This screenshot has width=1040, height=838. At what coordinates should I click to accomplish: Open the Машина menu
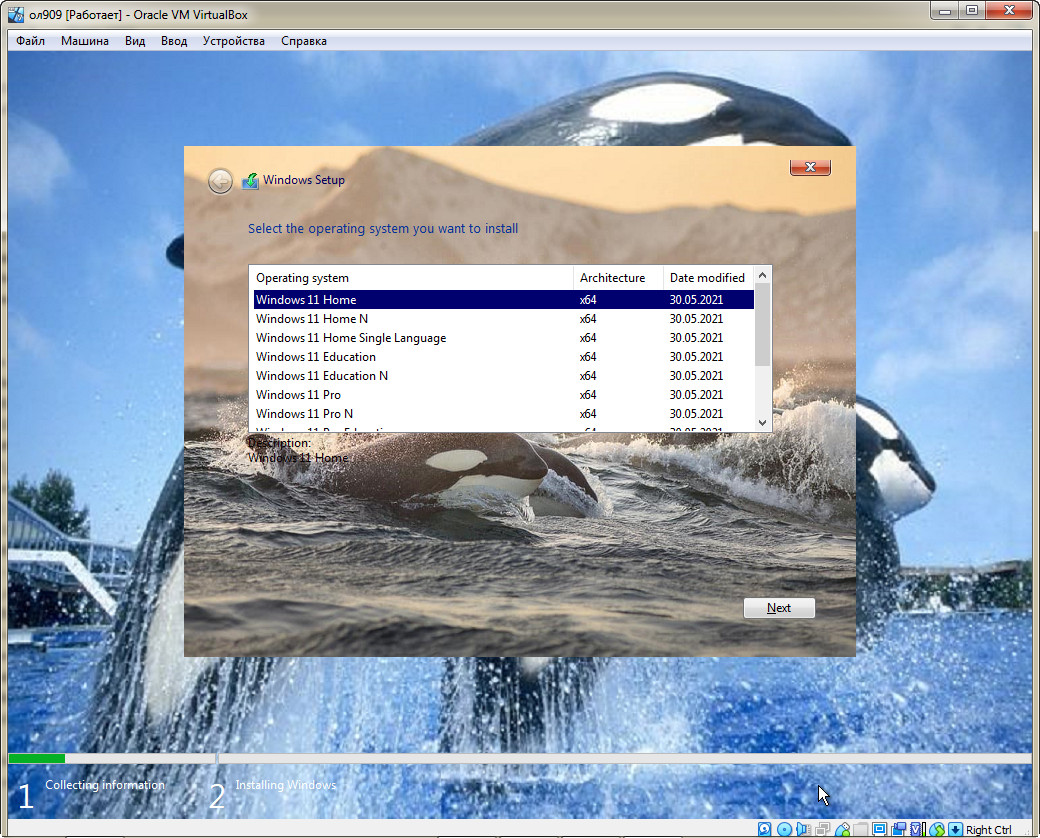click(x=85, y=41)
